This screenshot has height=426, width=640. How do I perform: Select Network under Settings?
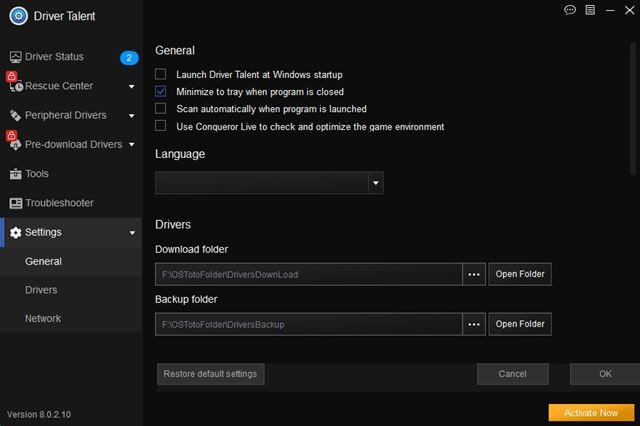(71, 319)
